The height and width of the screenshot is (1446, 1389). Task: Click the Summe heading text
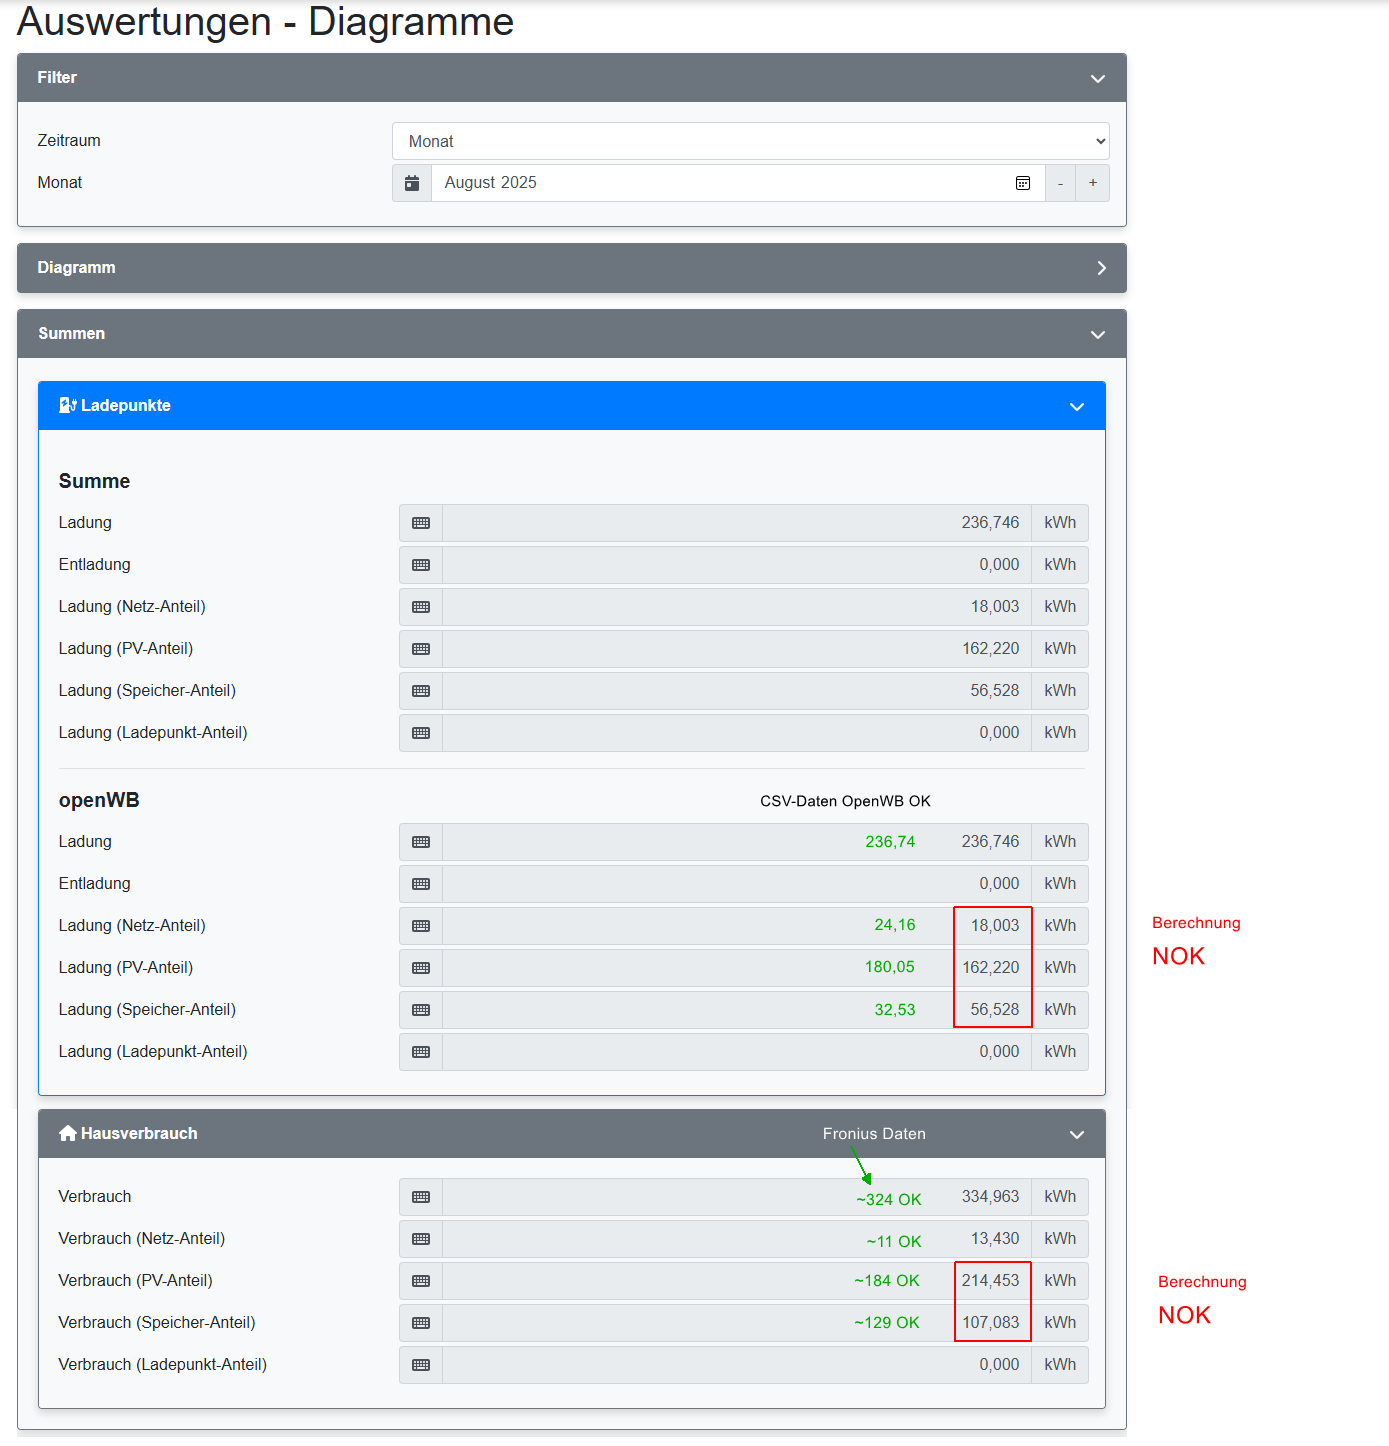(94, 481)
